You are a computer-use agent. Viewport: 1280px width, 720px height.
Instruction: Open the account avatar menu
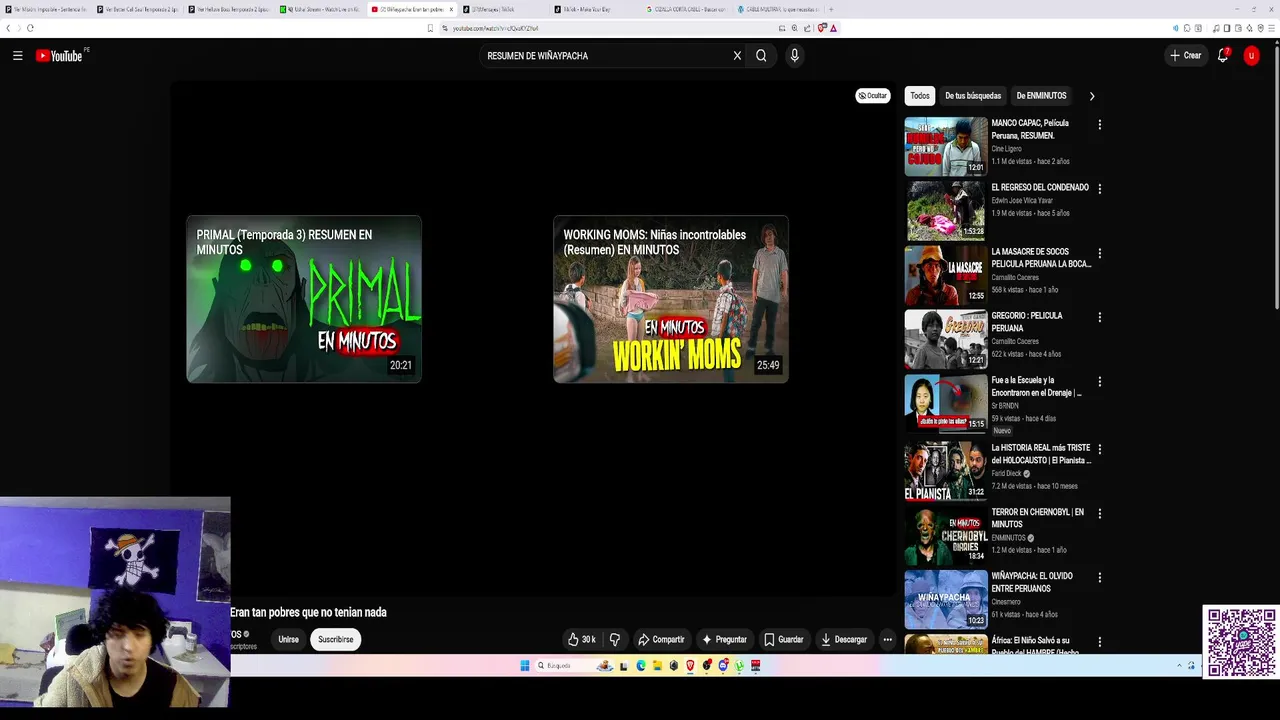(x=1251, y=56)
